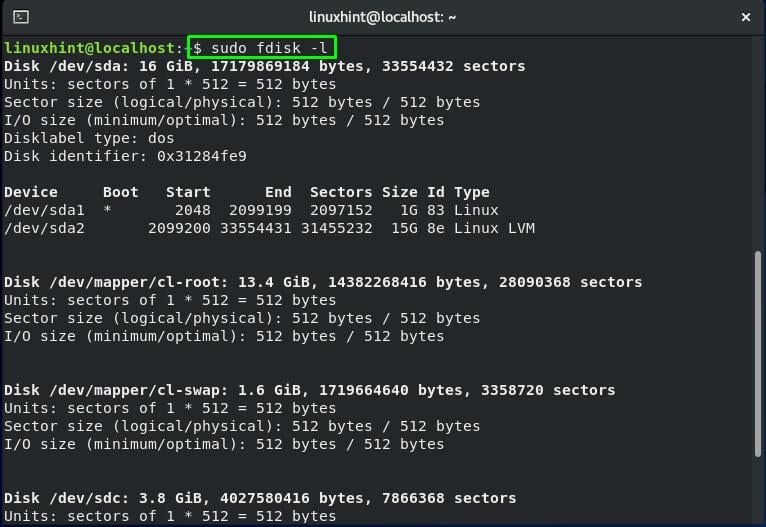This screenshot has width=766, height=527.
Task: Click the window title linuxhint@localhost: ~
Action: coord(382,17)
